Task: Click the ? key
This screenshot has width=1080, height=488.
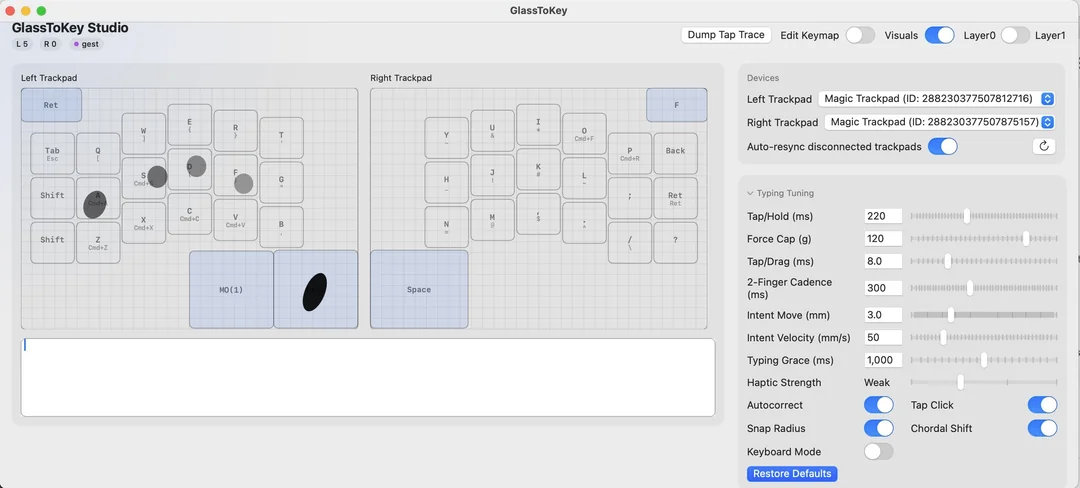Action: (x=675, y=242)
